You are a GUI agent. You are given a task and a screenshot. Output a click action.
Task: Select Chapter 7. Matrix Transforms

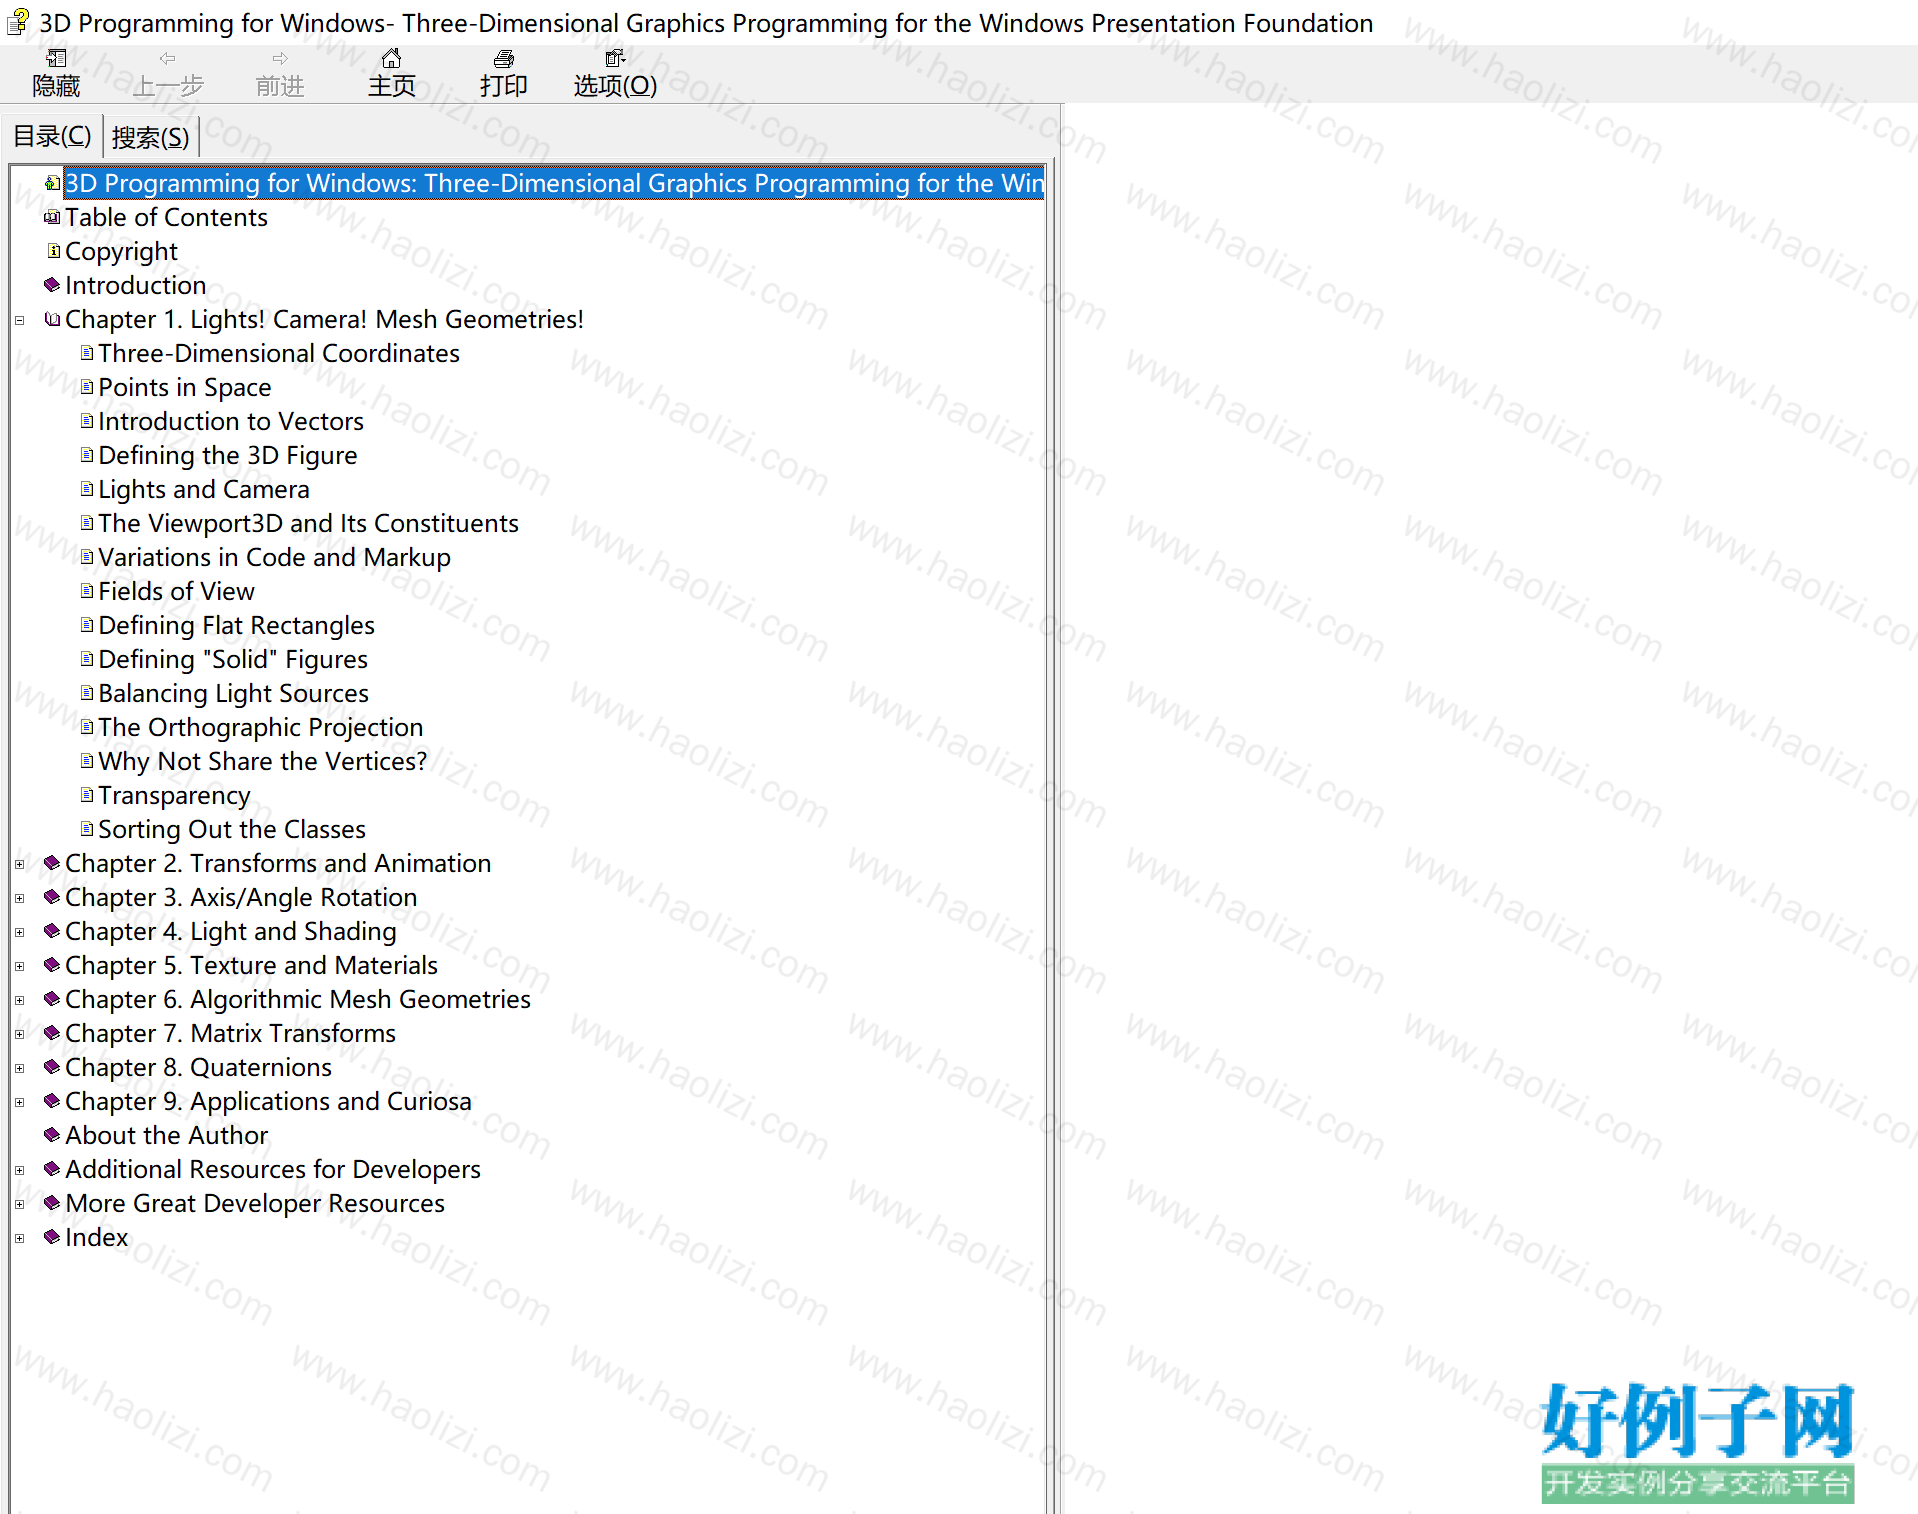(x=230, y=1033)
